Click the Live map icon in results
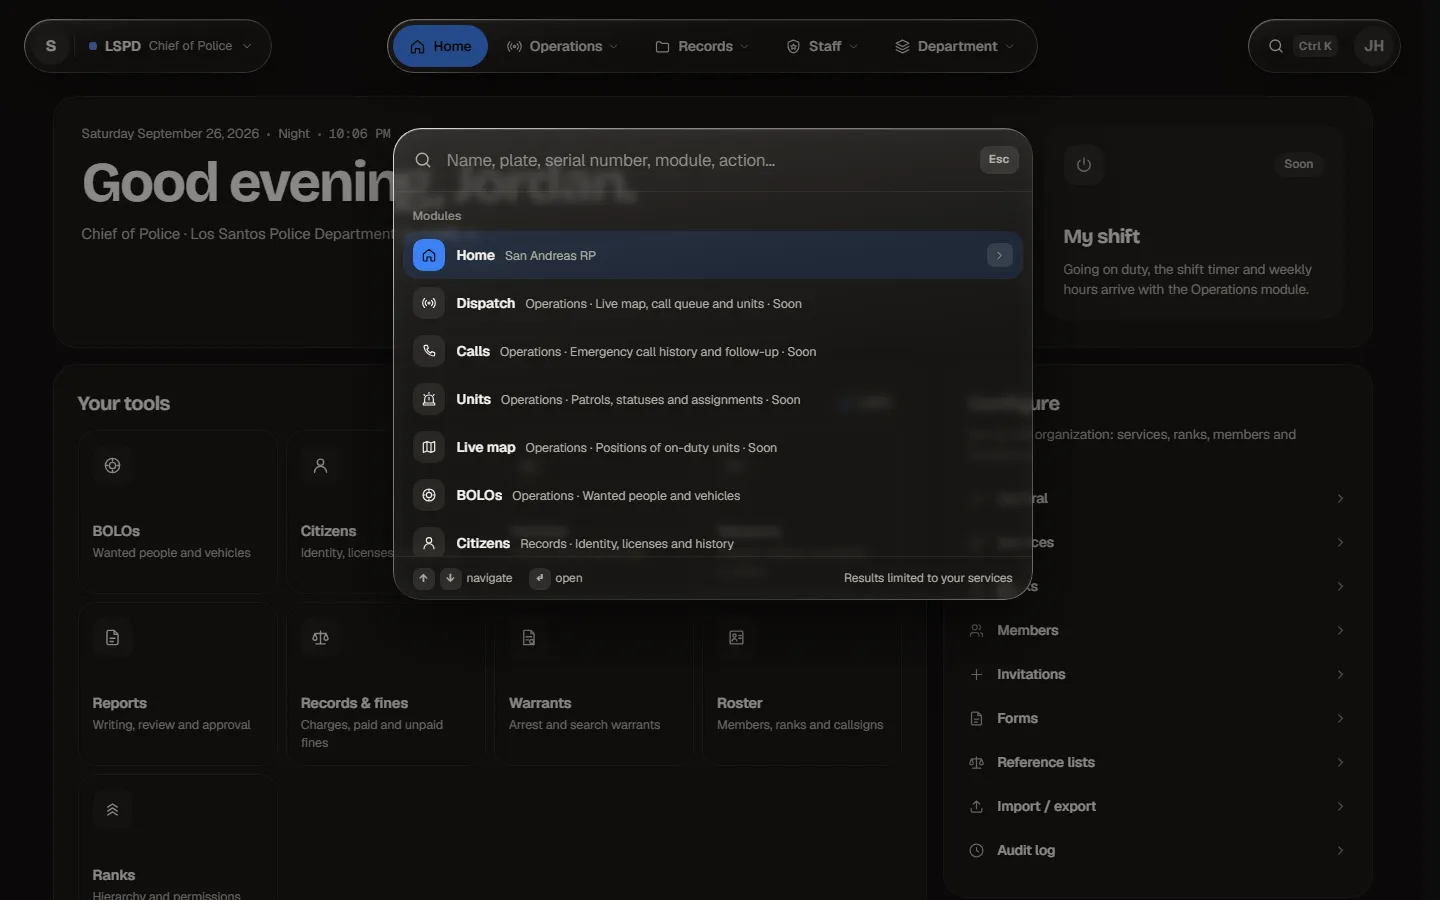The width and height of the screenshot is (1440, 900). click(x=429, y=448)
